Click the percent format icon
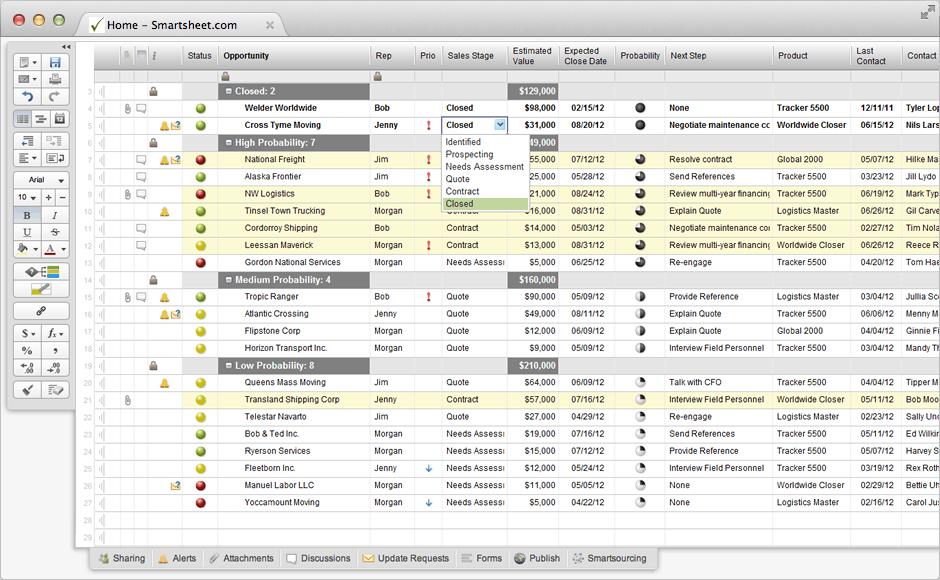The image size is (940, 580). tap(26, 350)
